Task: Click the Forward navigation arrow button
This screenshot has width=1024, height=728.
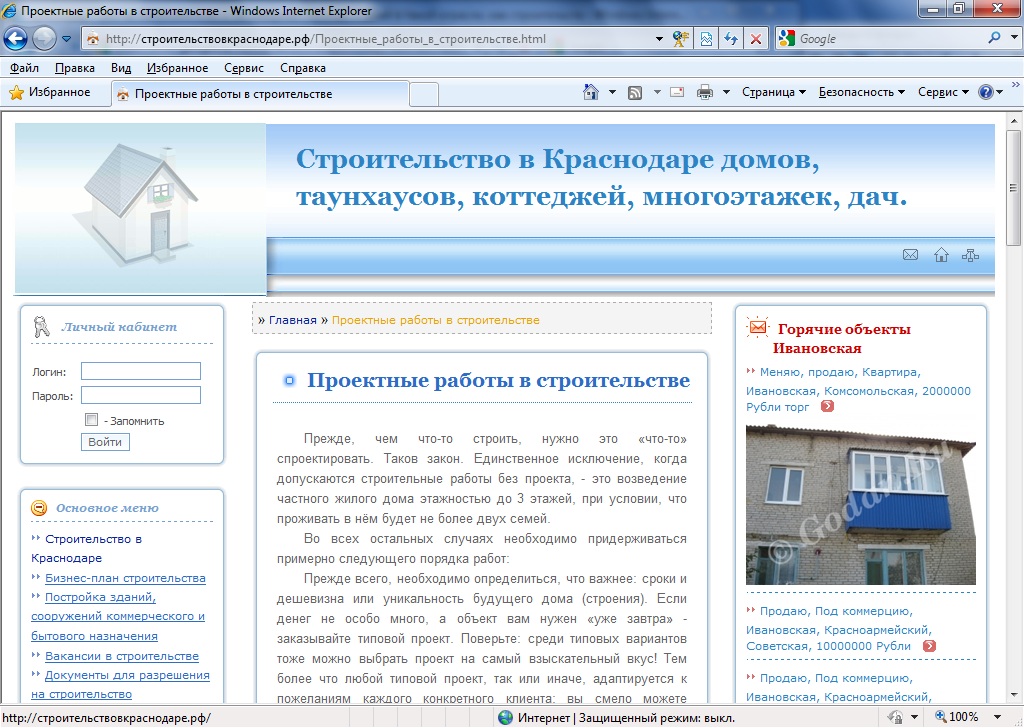Action: (x=44, y=39)
